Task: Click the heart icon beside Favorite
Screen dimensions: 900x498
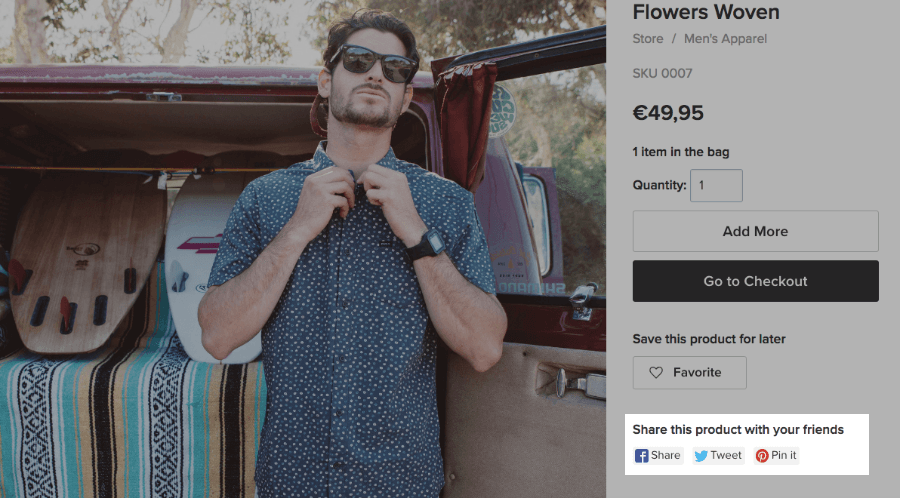Action: coord(656,373)
